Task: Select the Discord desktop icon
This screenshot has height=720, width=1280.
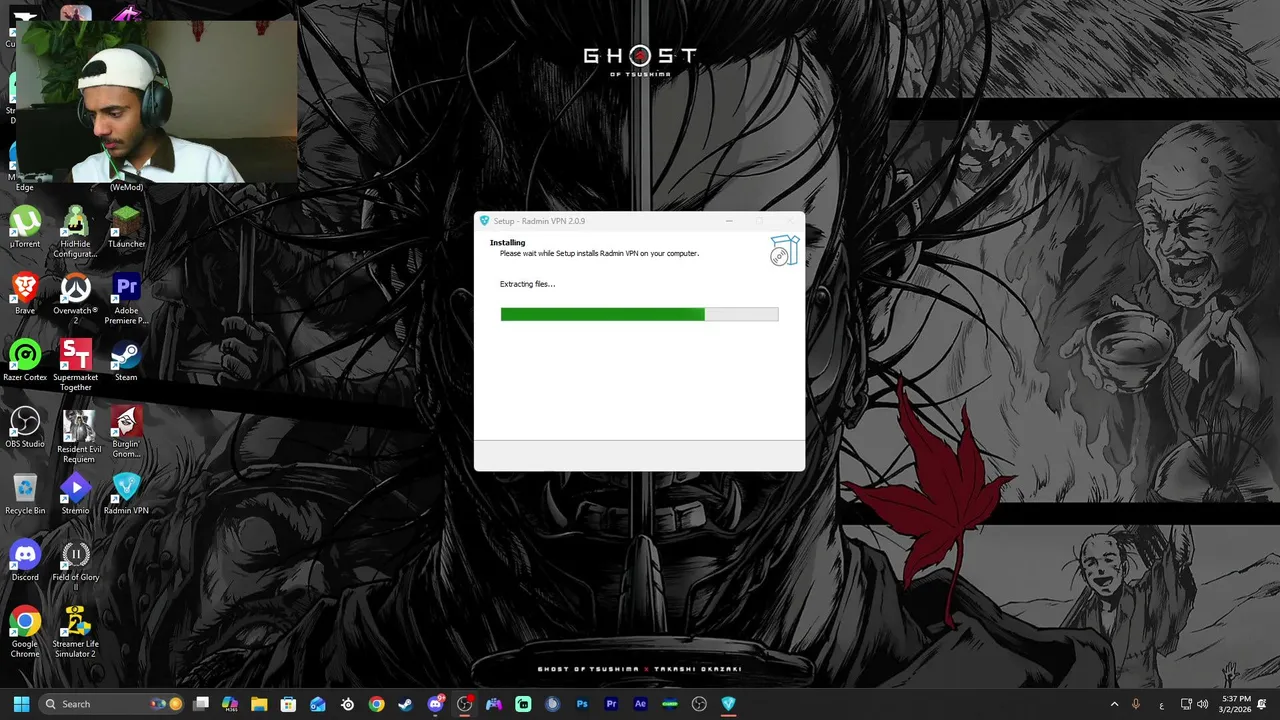Action: [25, 560]
